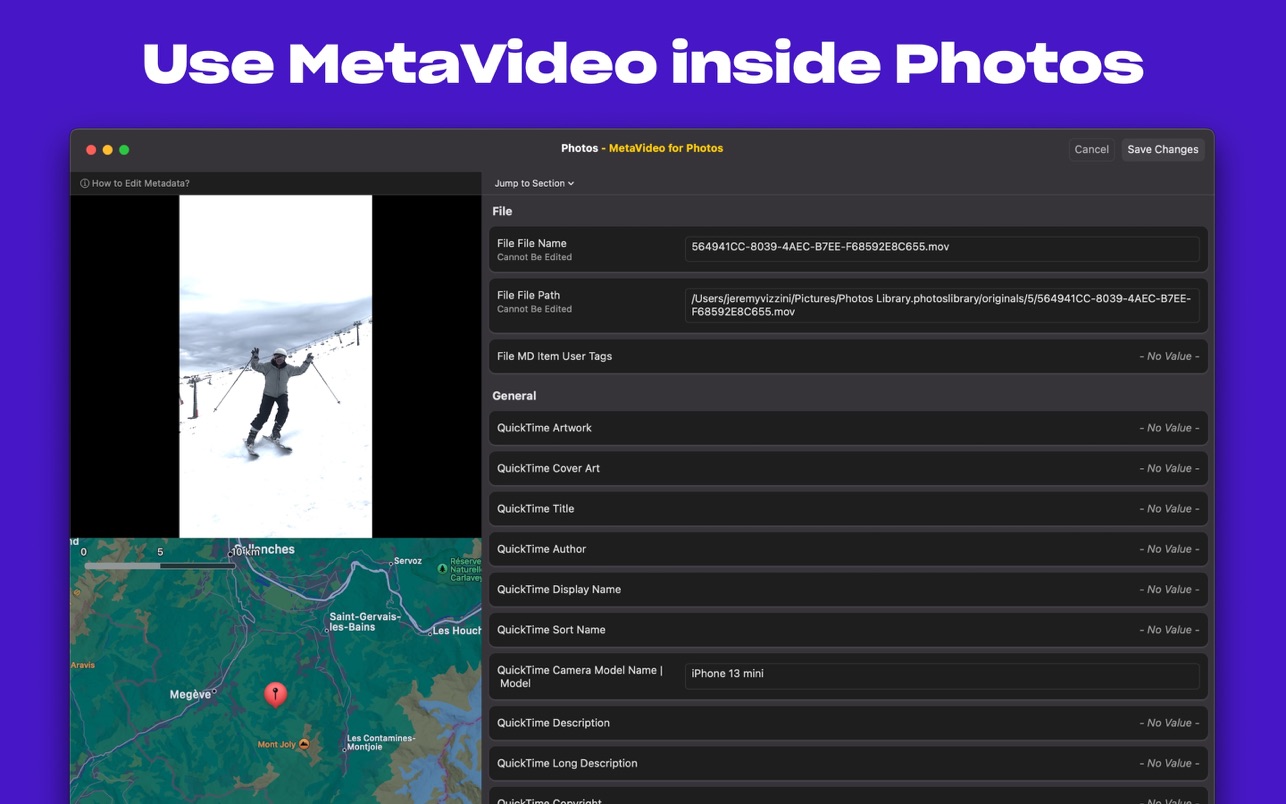The width and height of the screenshot is (1286, 804).
Task: Click the green fullscreen window button
Action: point(124,150)
